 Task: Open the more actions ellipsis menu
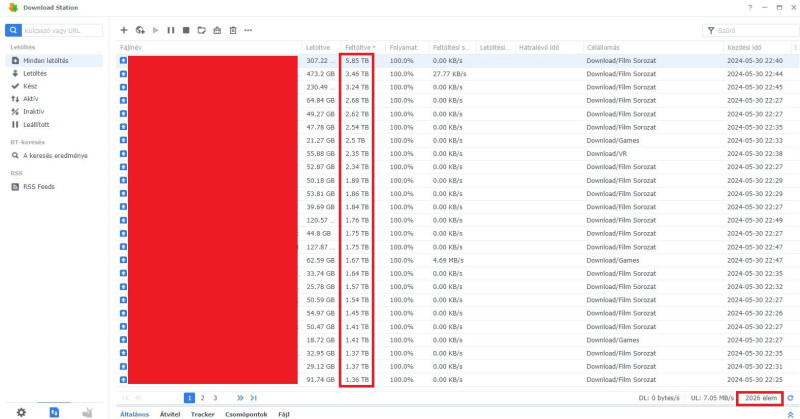point(248,30)
